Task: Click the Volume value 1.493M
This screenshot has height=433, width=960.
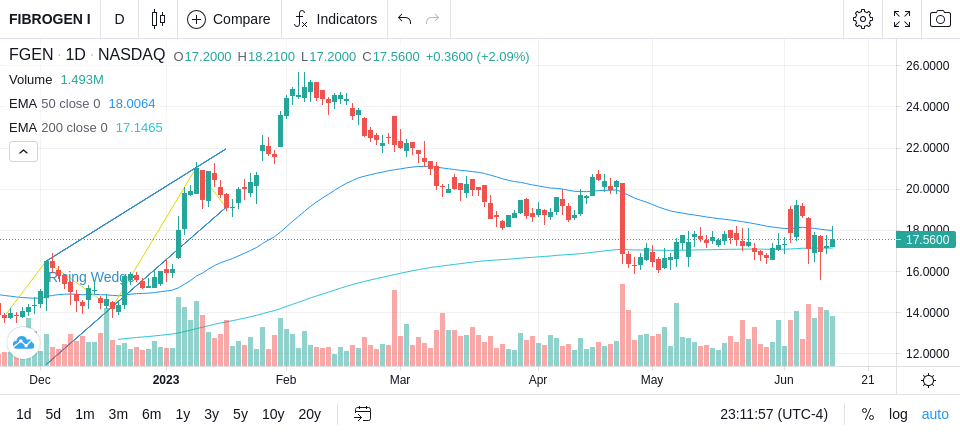Action: pyautogui.click(x=82, y=80)
